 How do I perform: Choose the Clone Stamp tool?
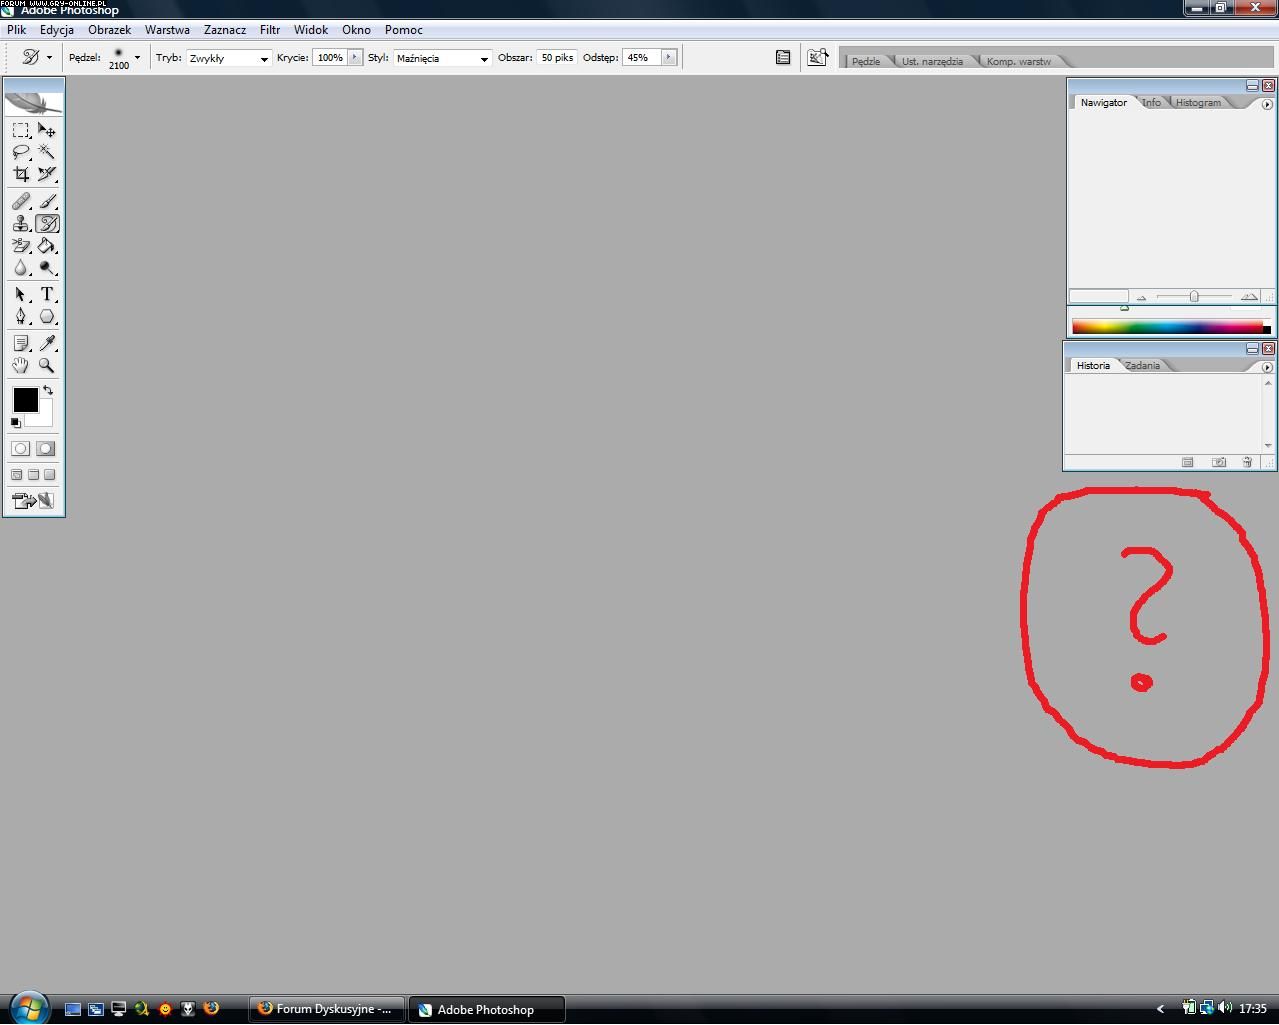click(20, 224)
